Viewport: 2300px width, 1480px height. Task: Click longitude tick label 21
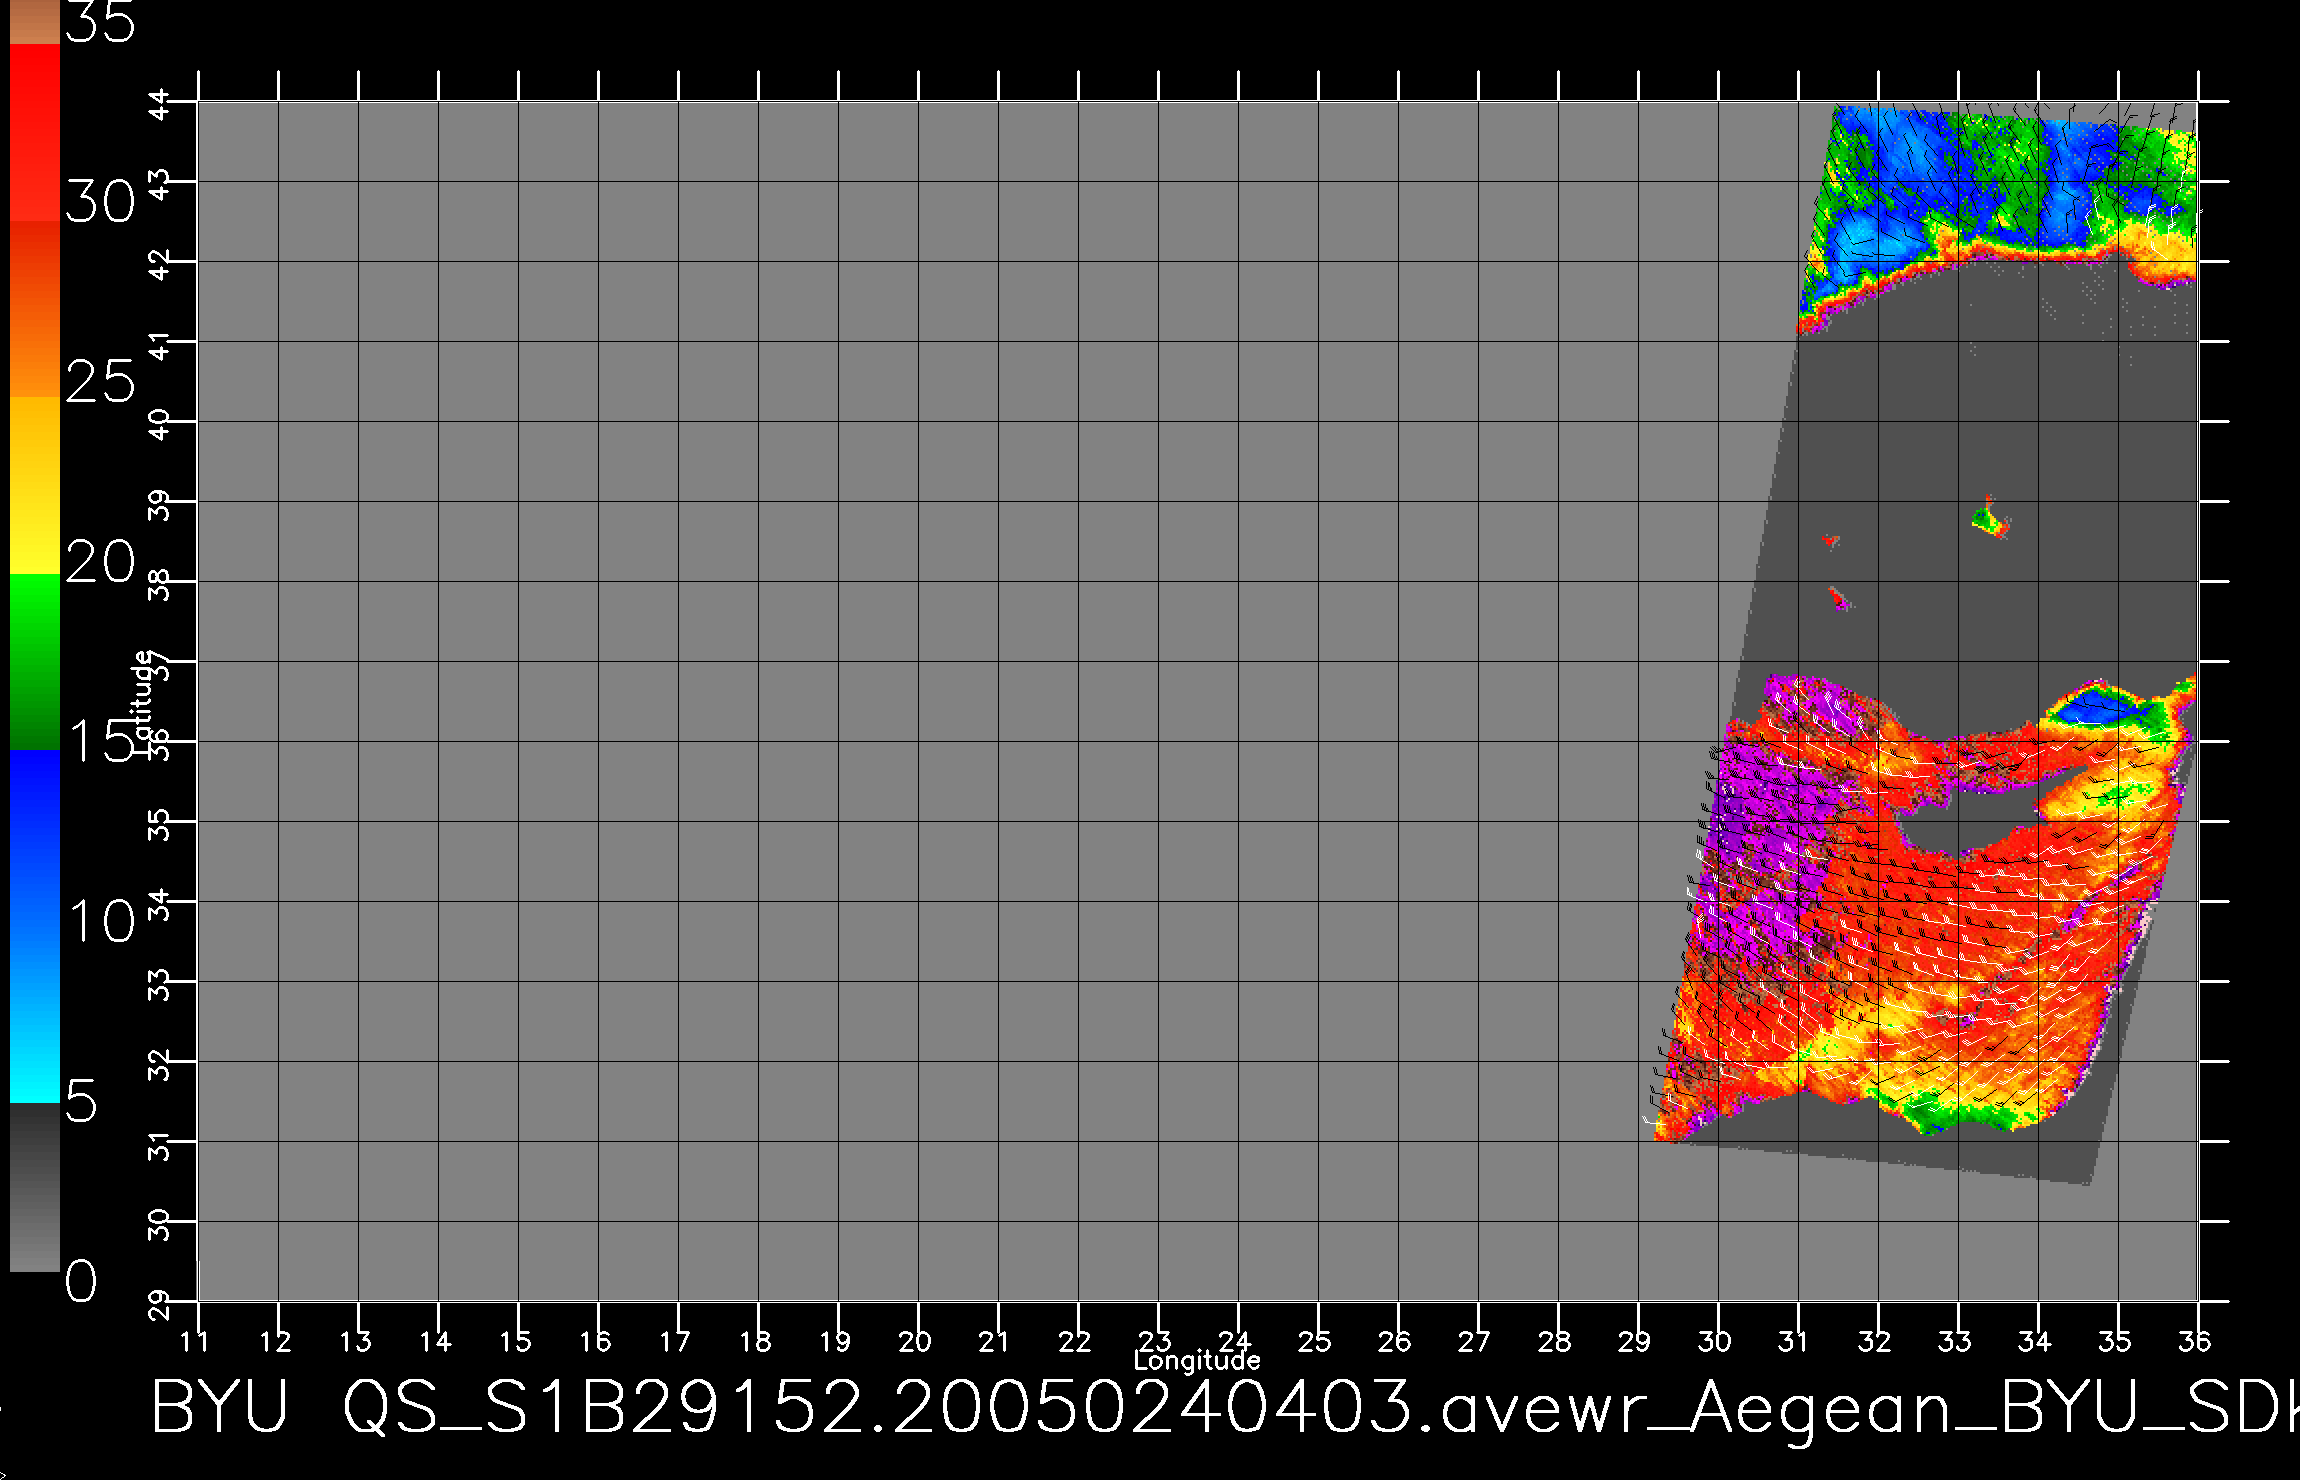995,1341
